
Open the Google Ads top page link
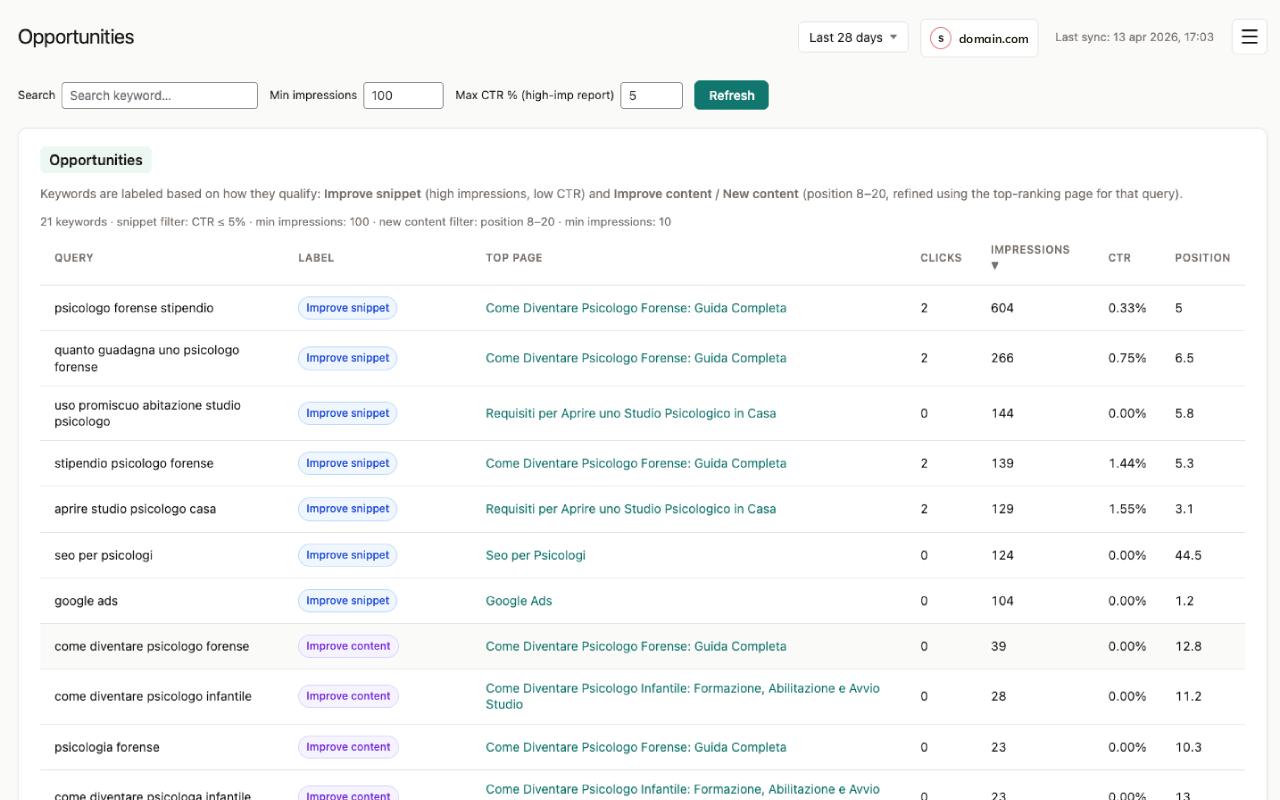[x=519, y=601]
